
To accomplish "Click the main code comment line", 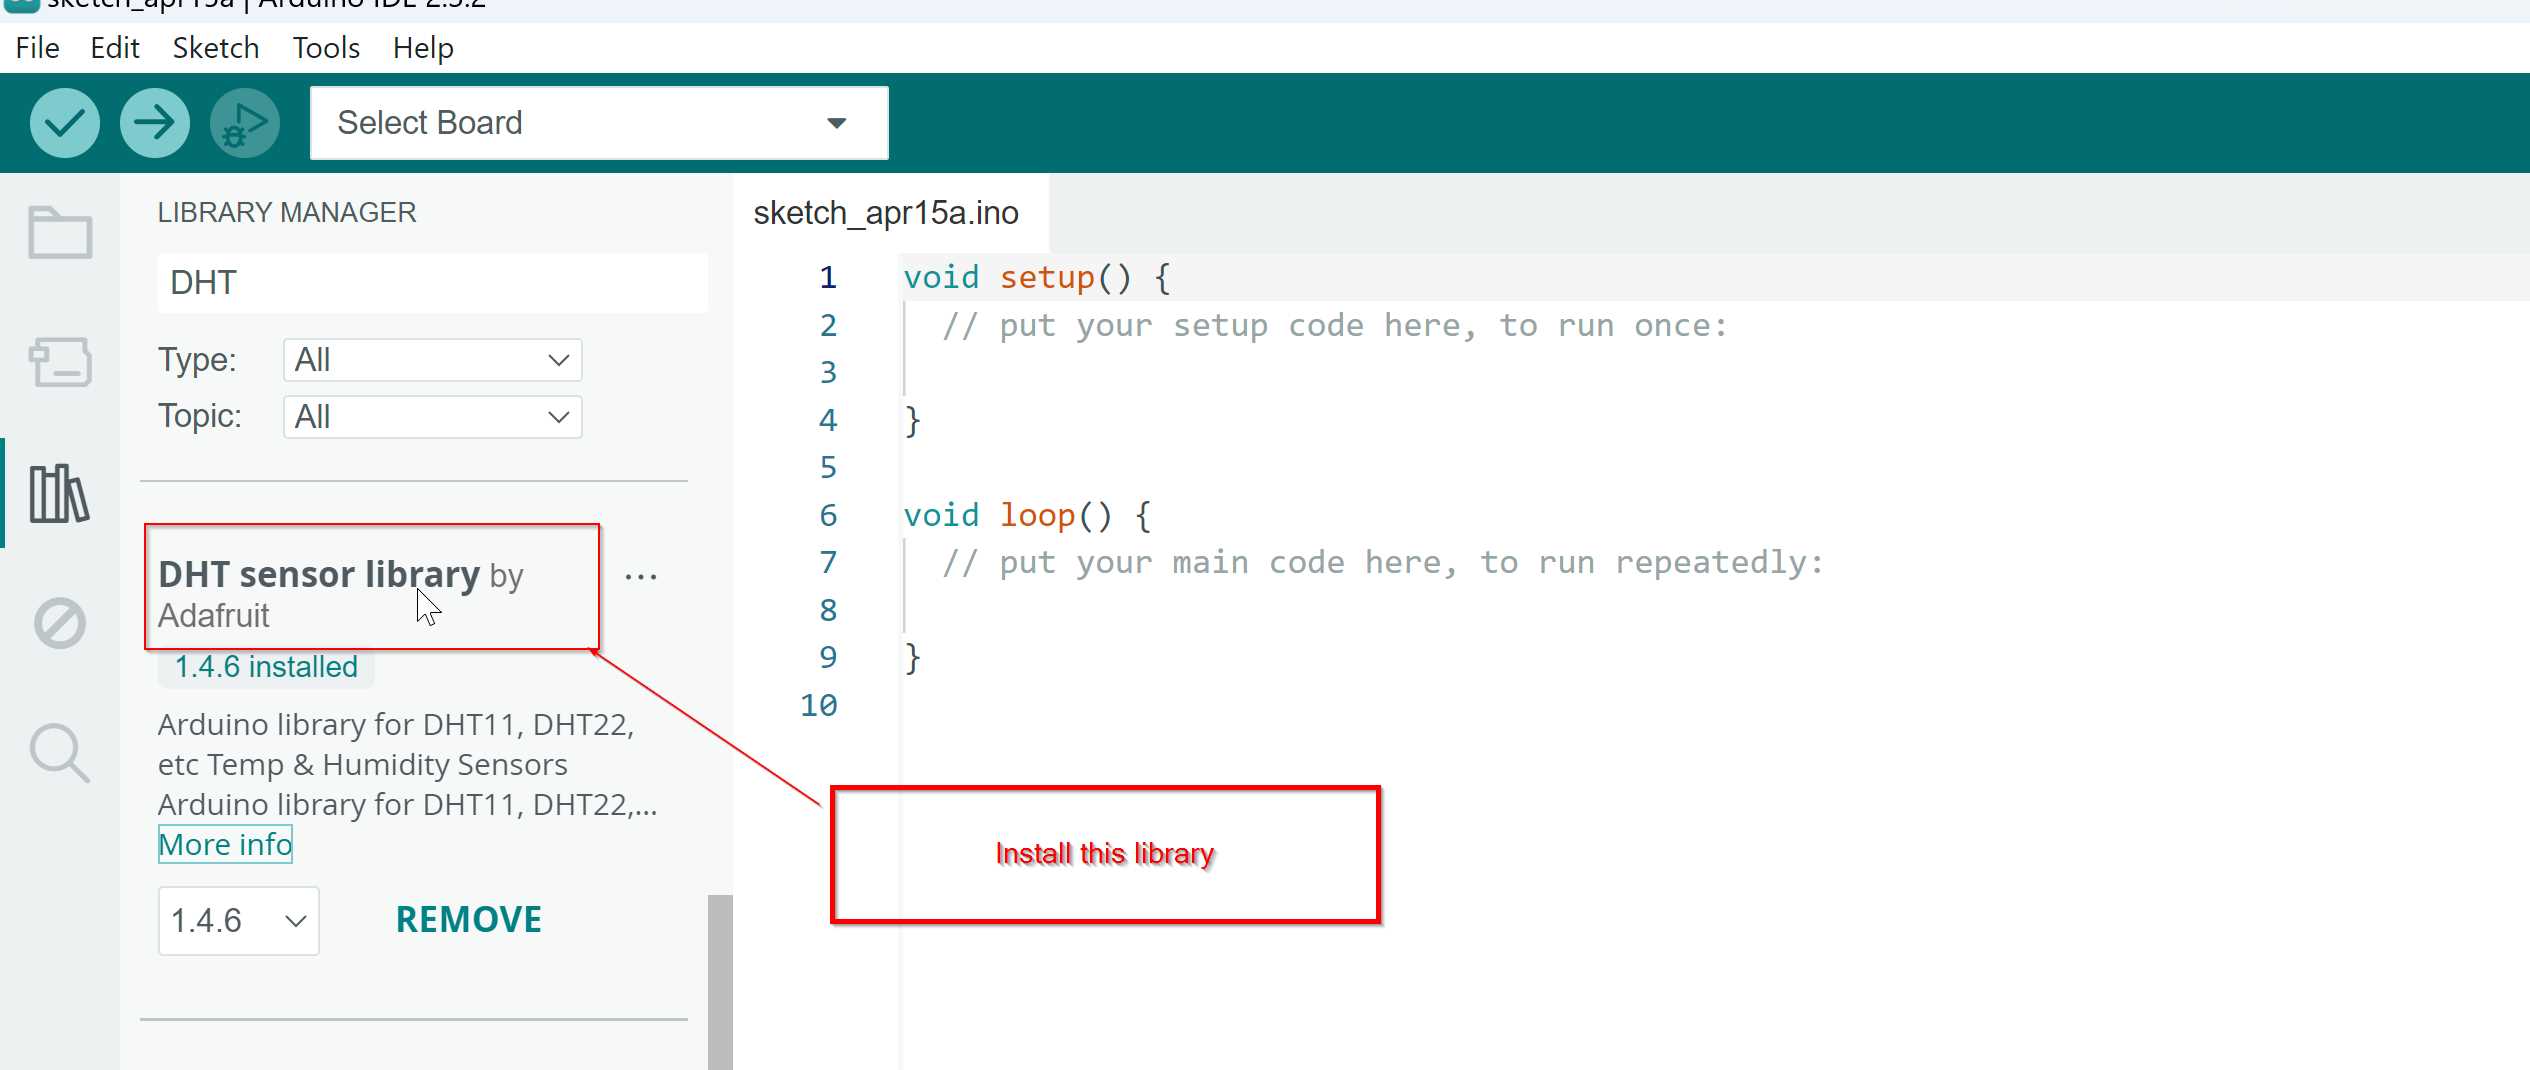I will tap(1383, 563).
